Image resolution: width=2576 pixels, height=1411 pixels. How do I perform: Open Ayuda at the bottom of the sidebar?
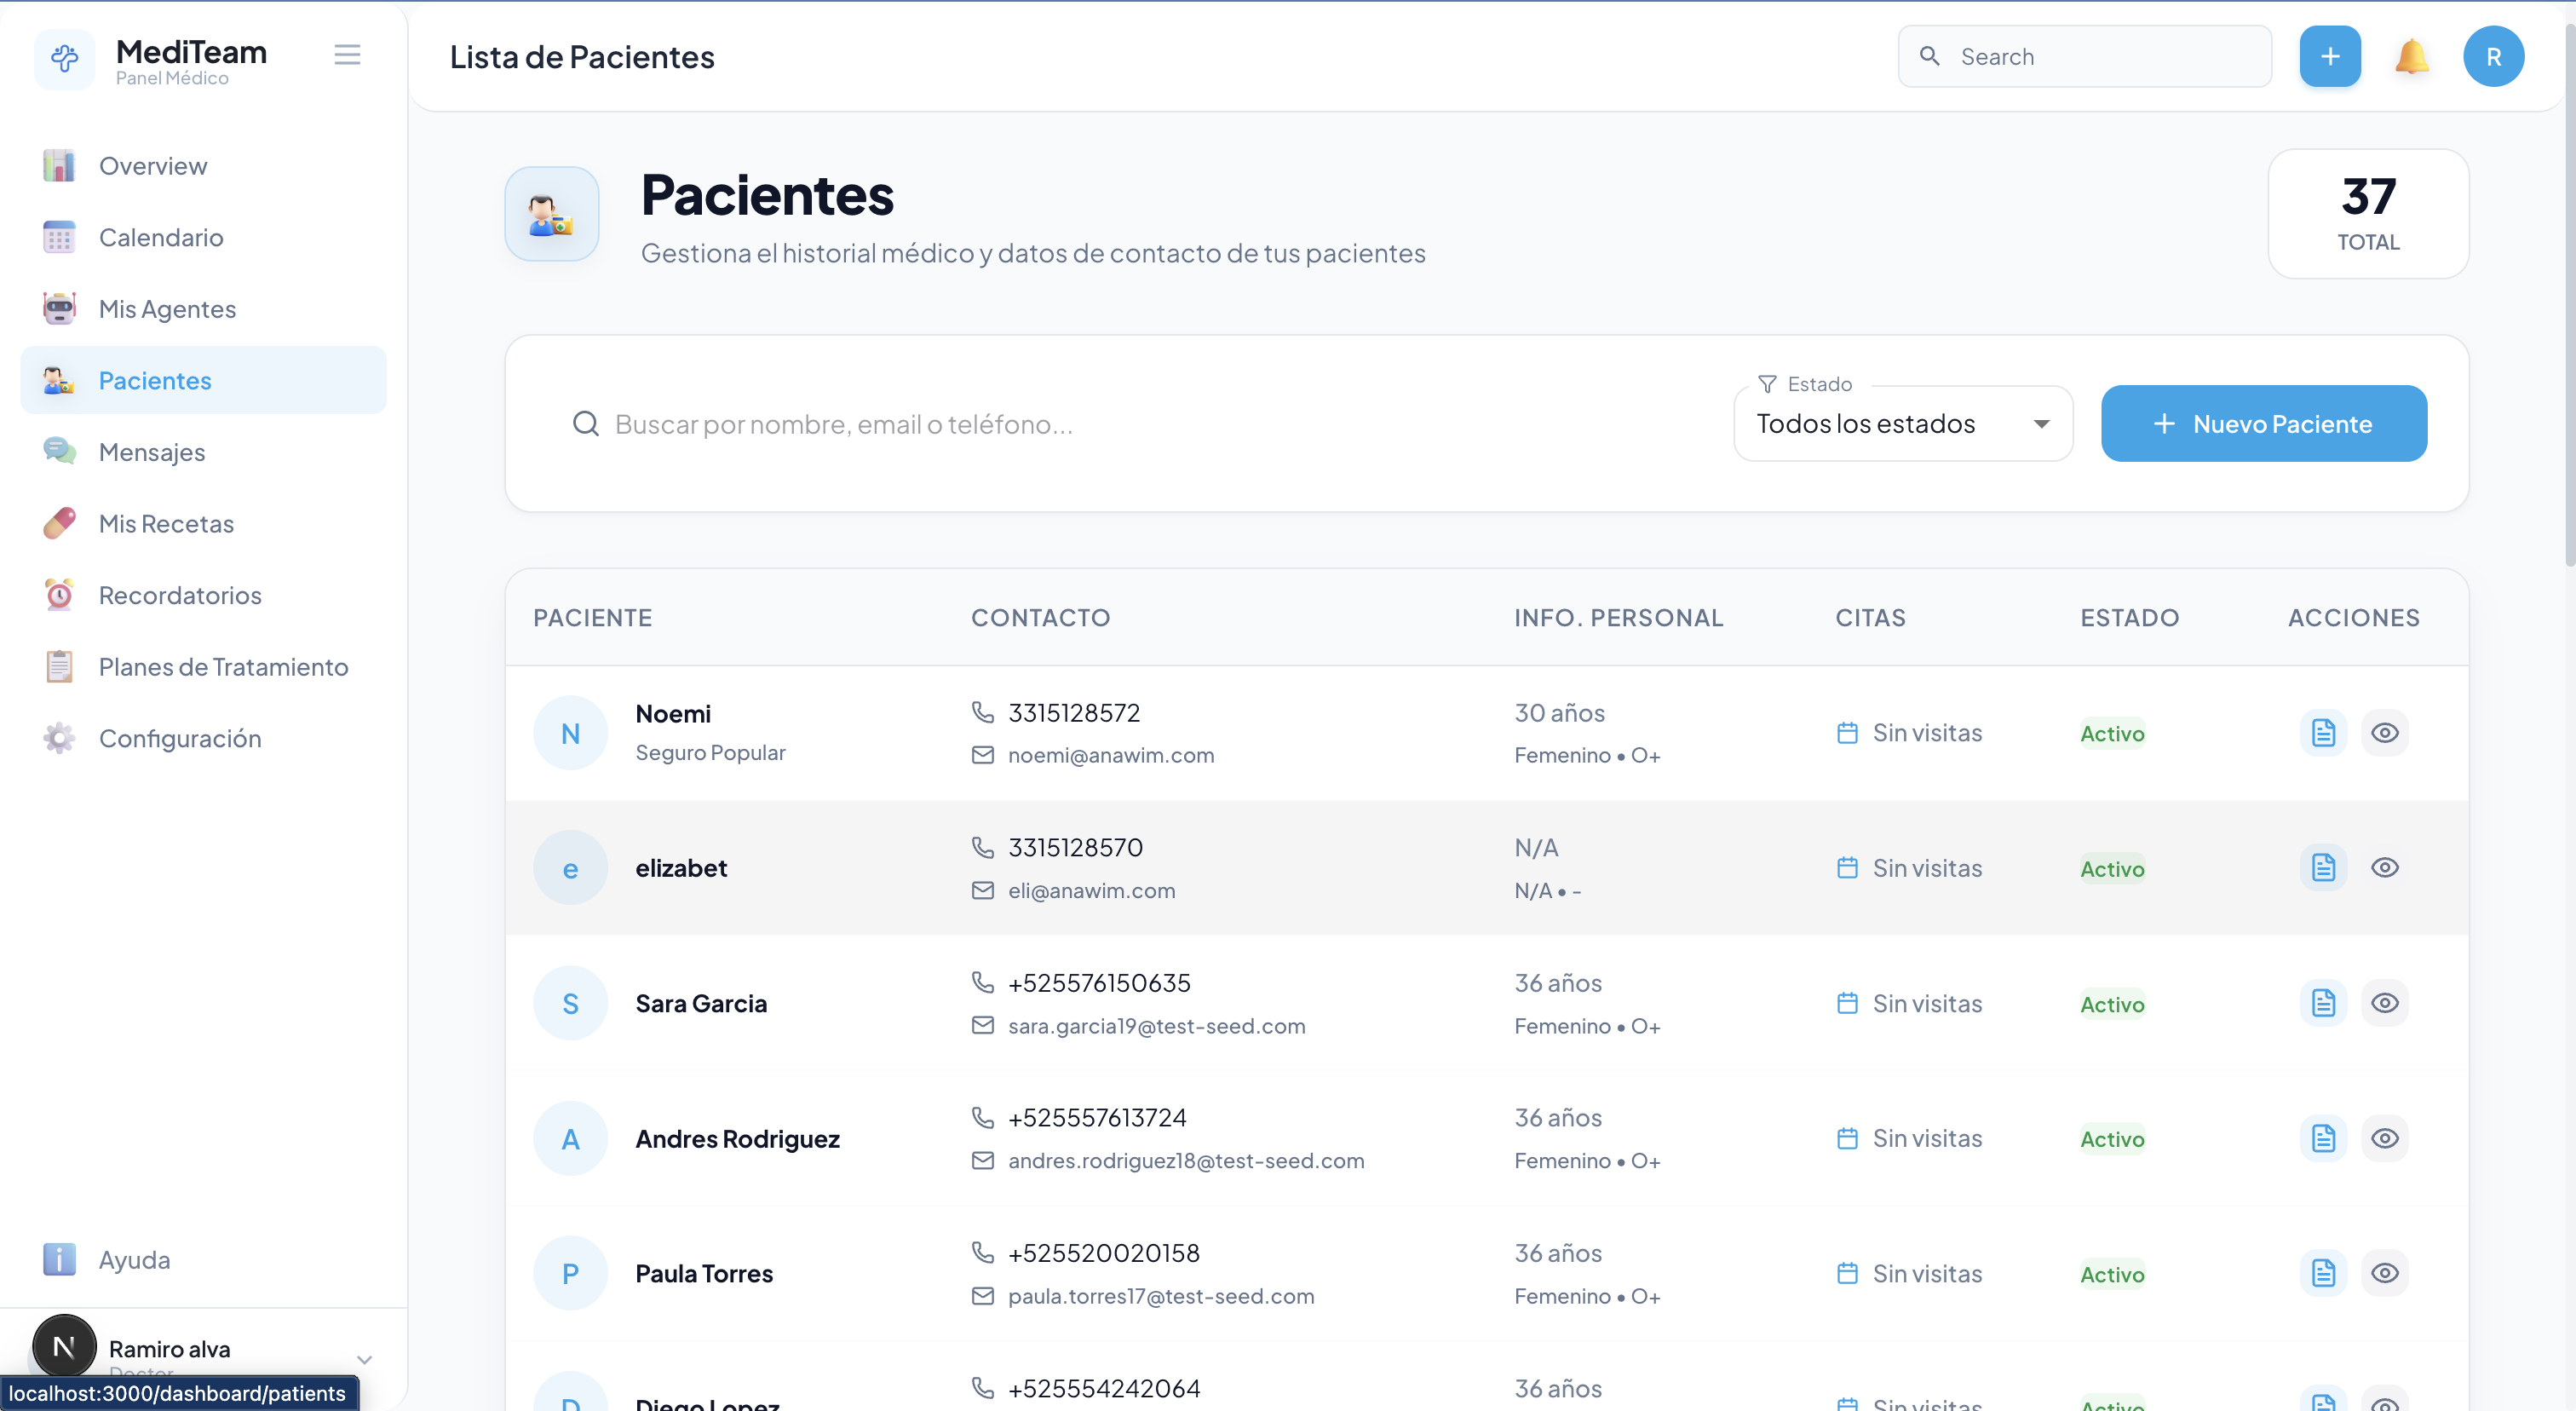coord(134,1259)
